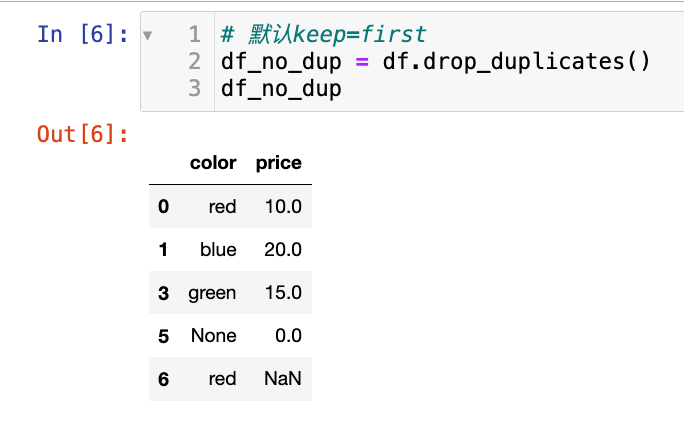The image size is (684, 428).
Task: Click the green cell in the color column
Action: click(x=212, y=293)
